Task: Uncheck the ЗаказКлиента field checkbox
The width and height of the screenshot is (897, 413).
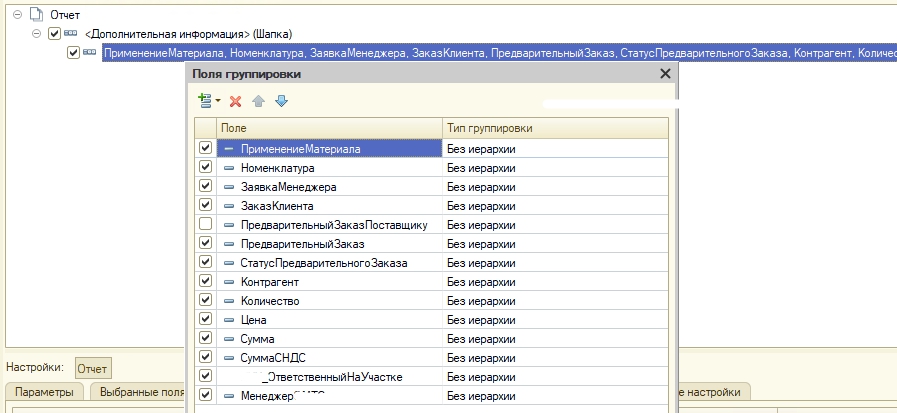Action: (205, 206)
